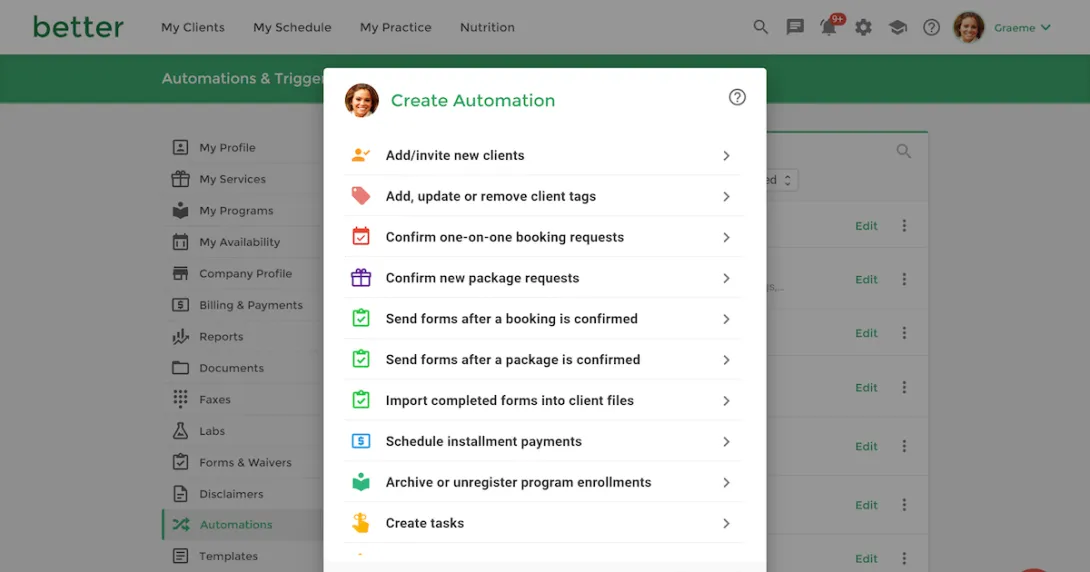
Task: Open the chat messages icon
Action: (795, 28)
